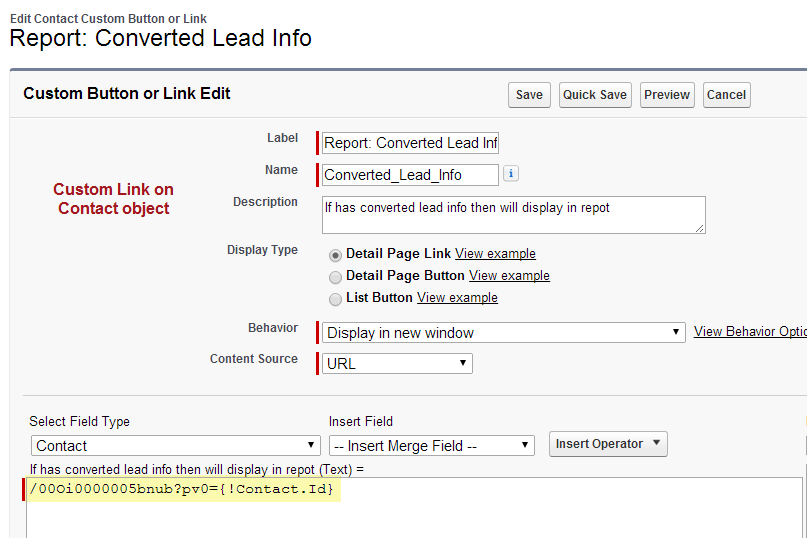This screenshot has height=538, width=807.
Task: Click into the Label input field
Action: click(410, 143)
